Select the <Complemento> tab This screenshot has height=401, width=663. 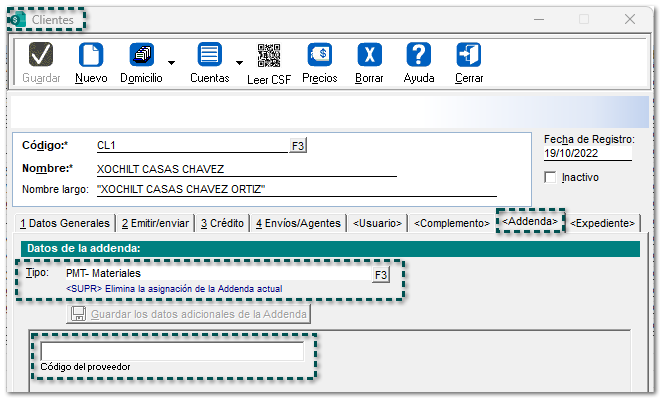point(452,223)
